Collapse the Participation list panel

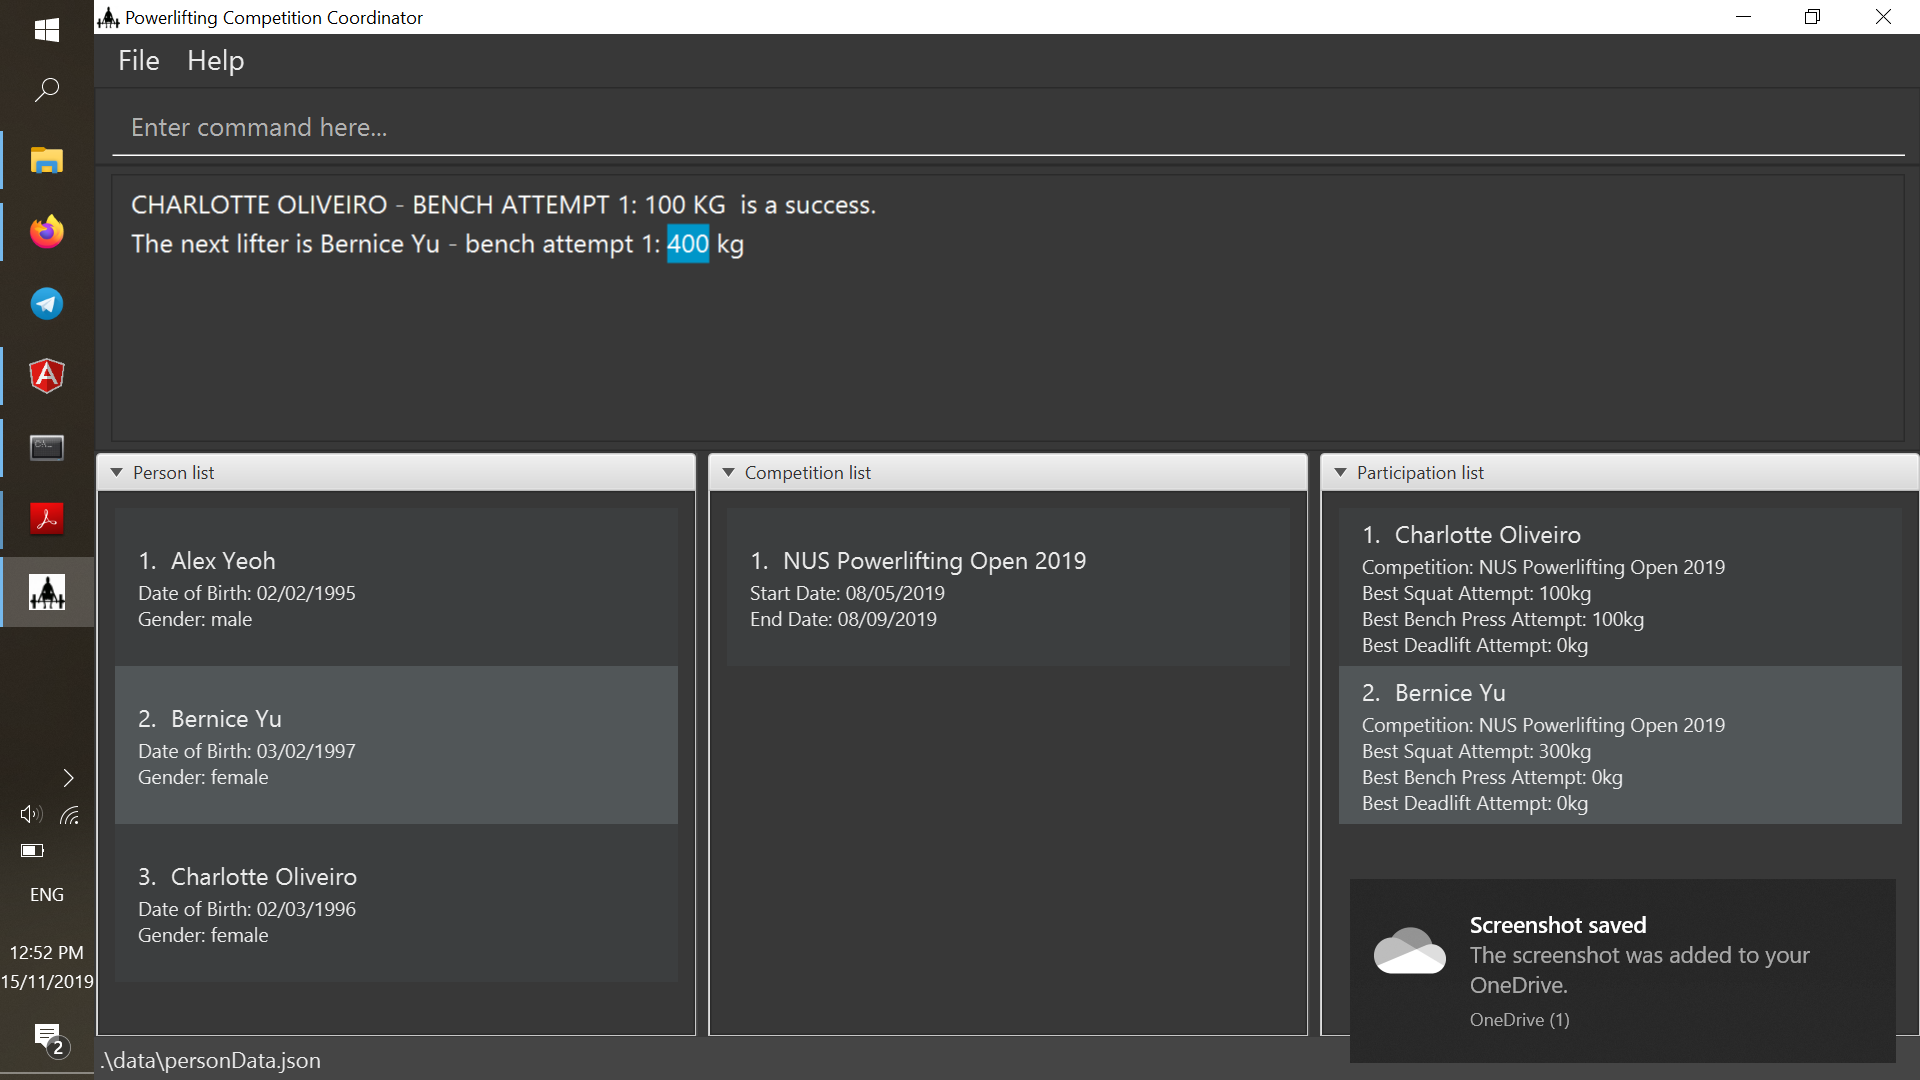click(1340, 473)
